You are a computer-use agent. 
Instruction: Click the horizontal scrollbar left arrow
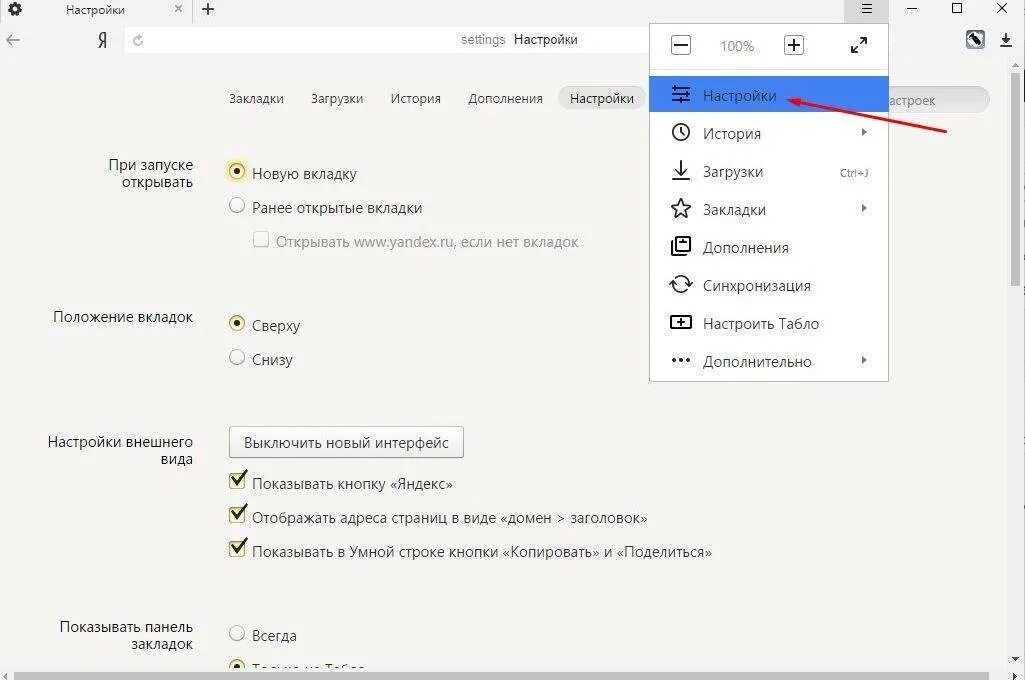point(6,675)
